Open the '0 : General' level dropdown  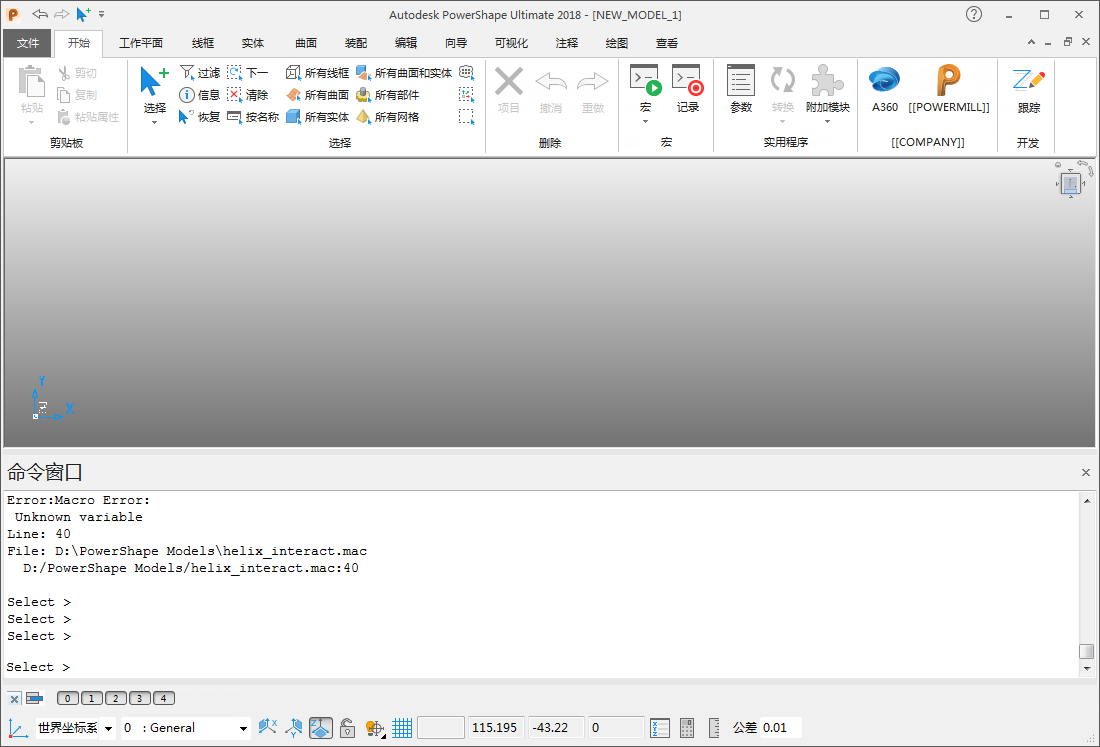click(243, 728)
